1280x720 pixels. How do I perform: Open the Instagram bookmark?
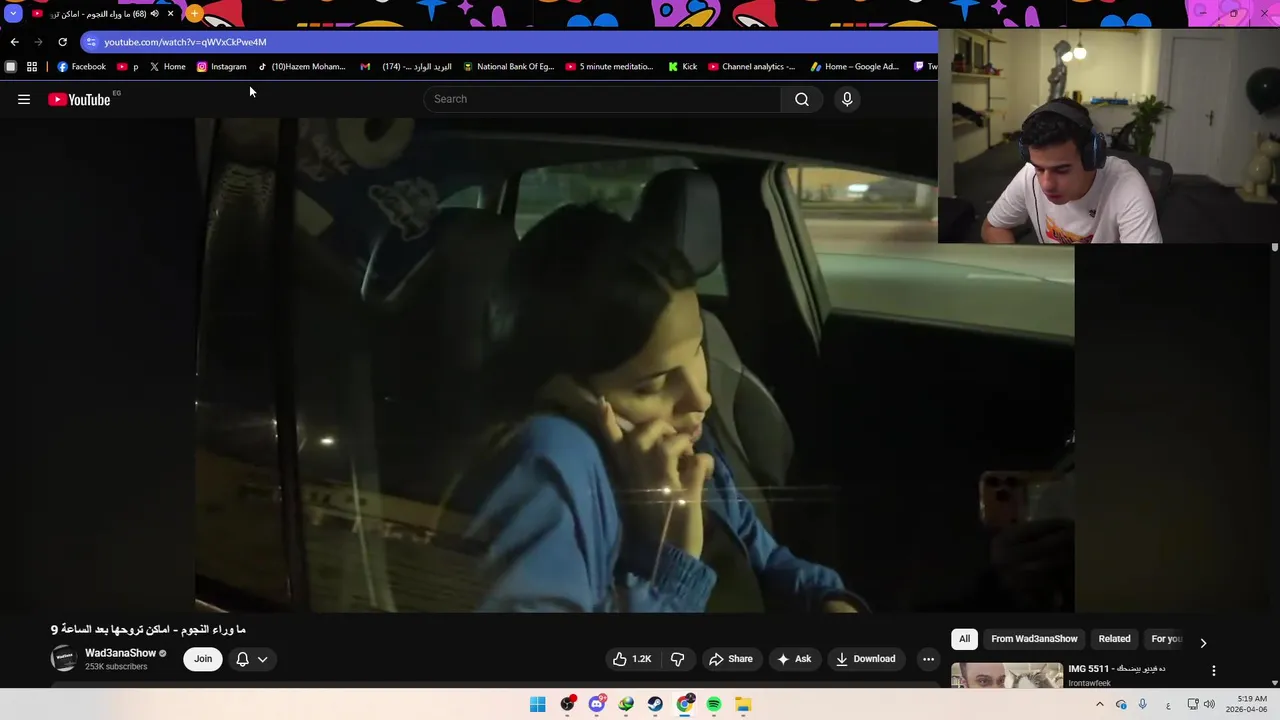tap(221, 67)
